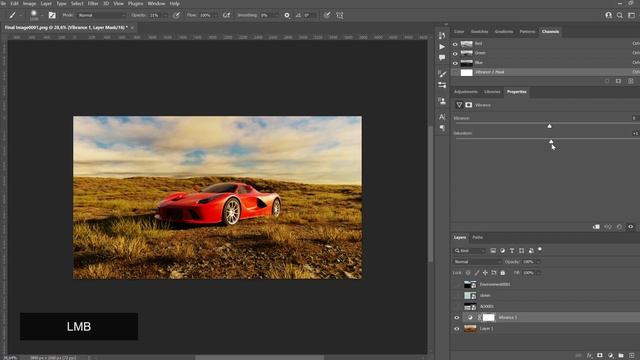Open the layer blend mode dropdown
The image size is (640, 360).
point(477,262)
